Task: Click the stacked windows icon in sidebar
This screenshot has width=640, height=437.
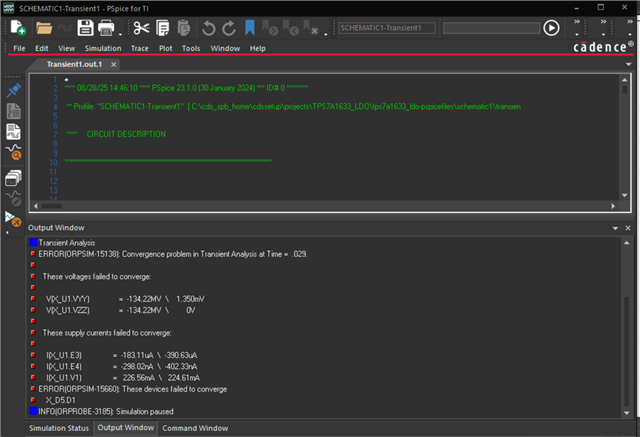Action: point(13,178)
